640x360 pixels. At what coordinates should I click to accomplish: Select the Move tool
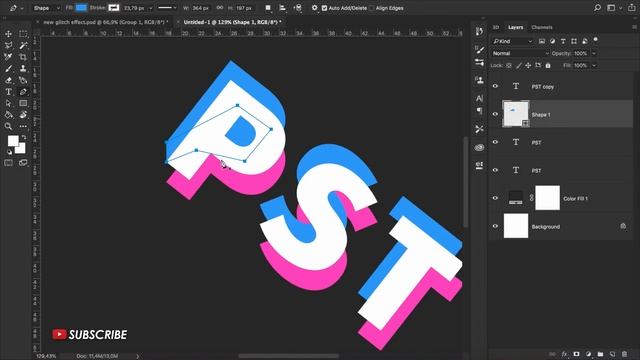(8, 34)
